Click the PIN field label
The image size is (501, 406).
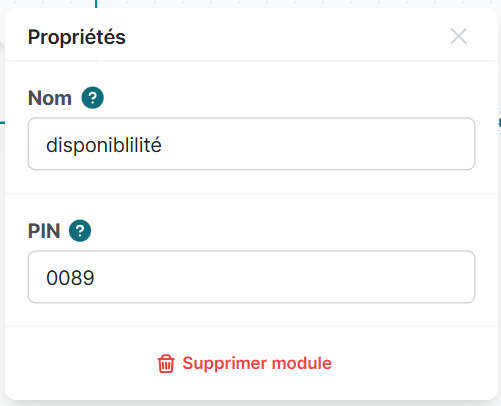point(44,231)
